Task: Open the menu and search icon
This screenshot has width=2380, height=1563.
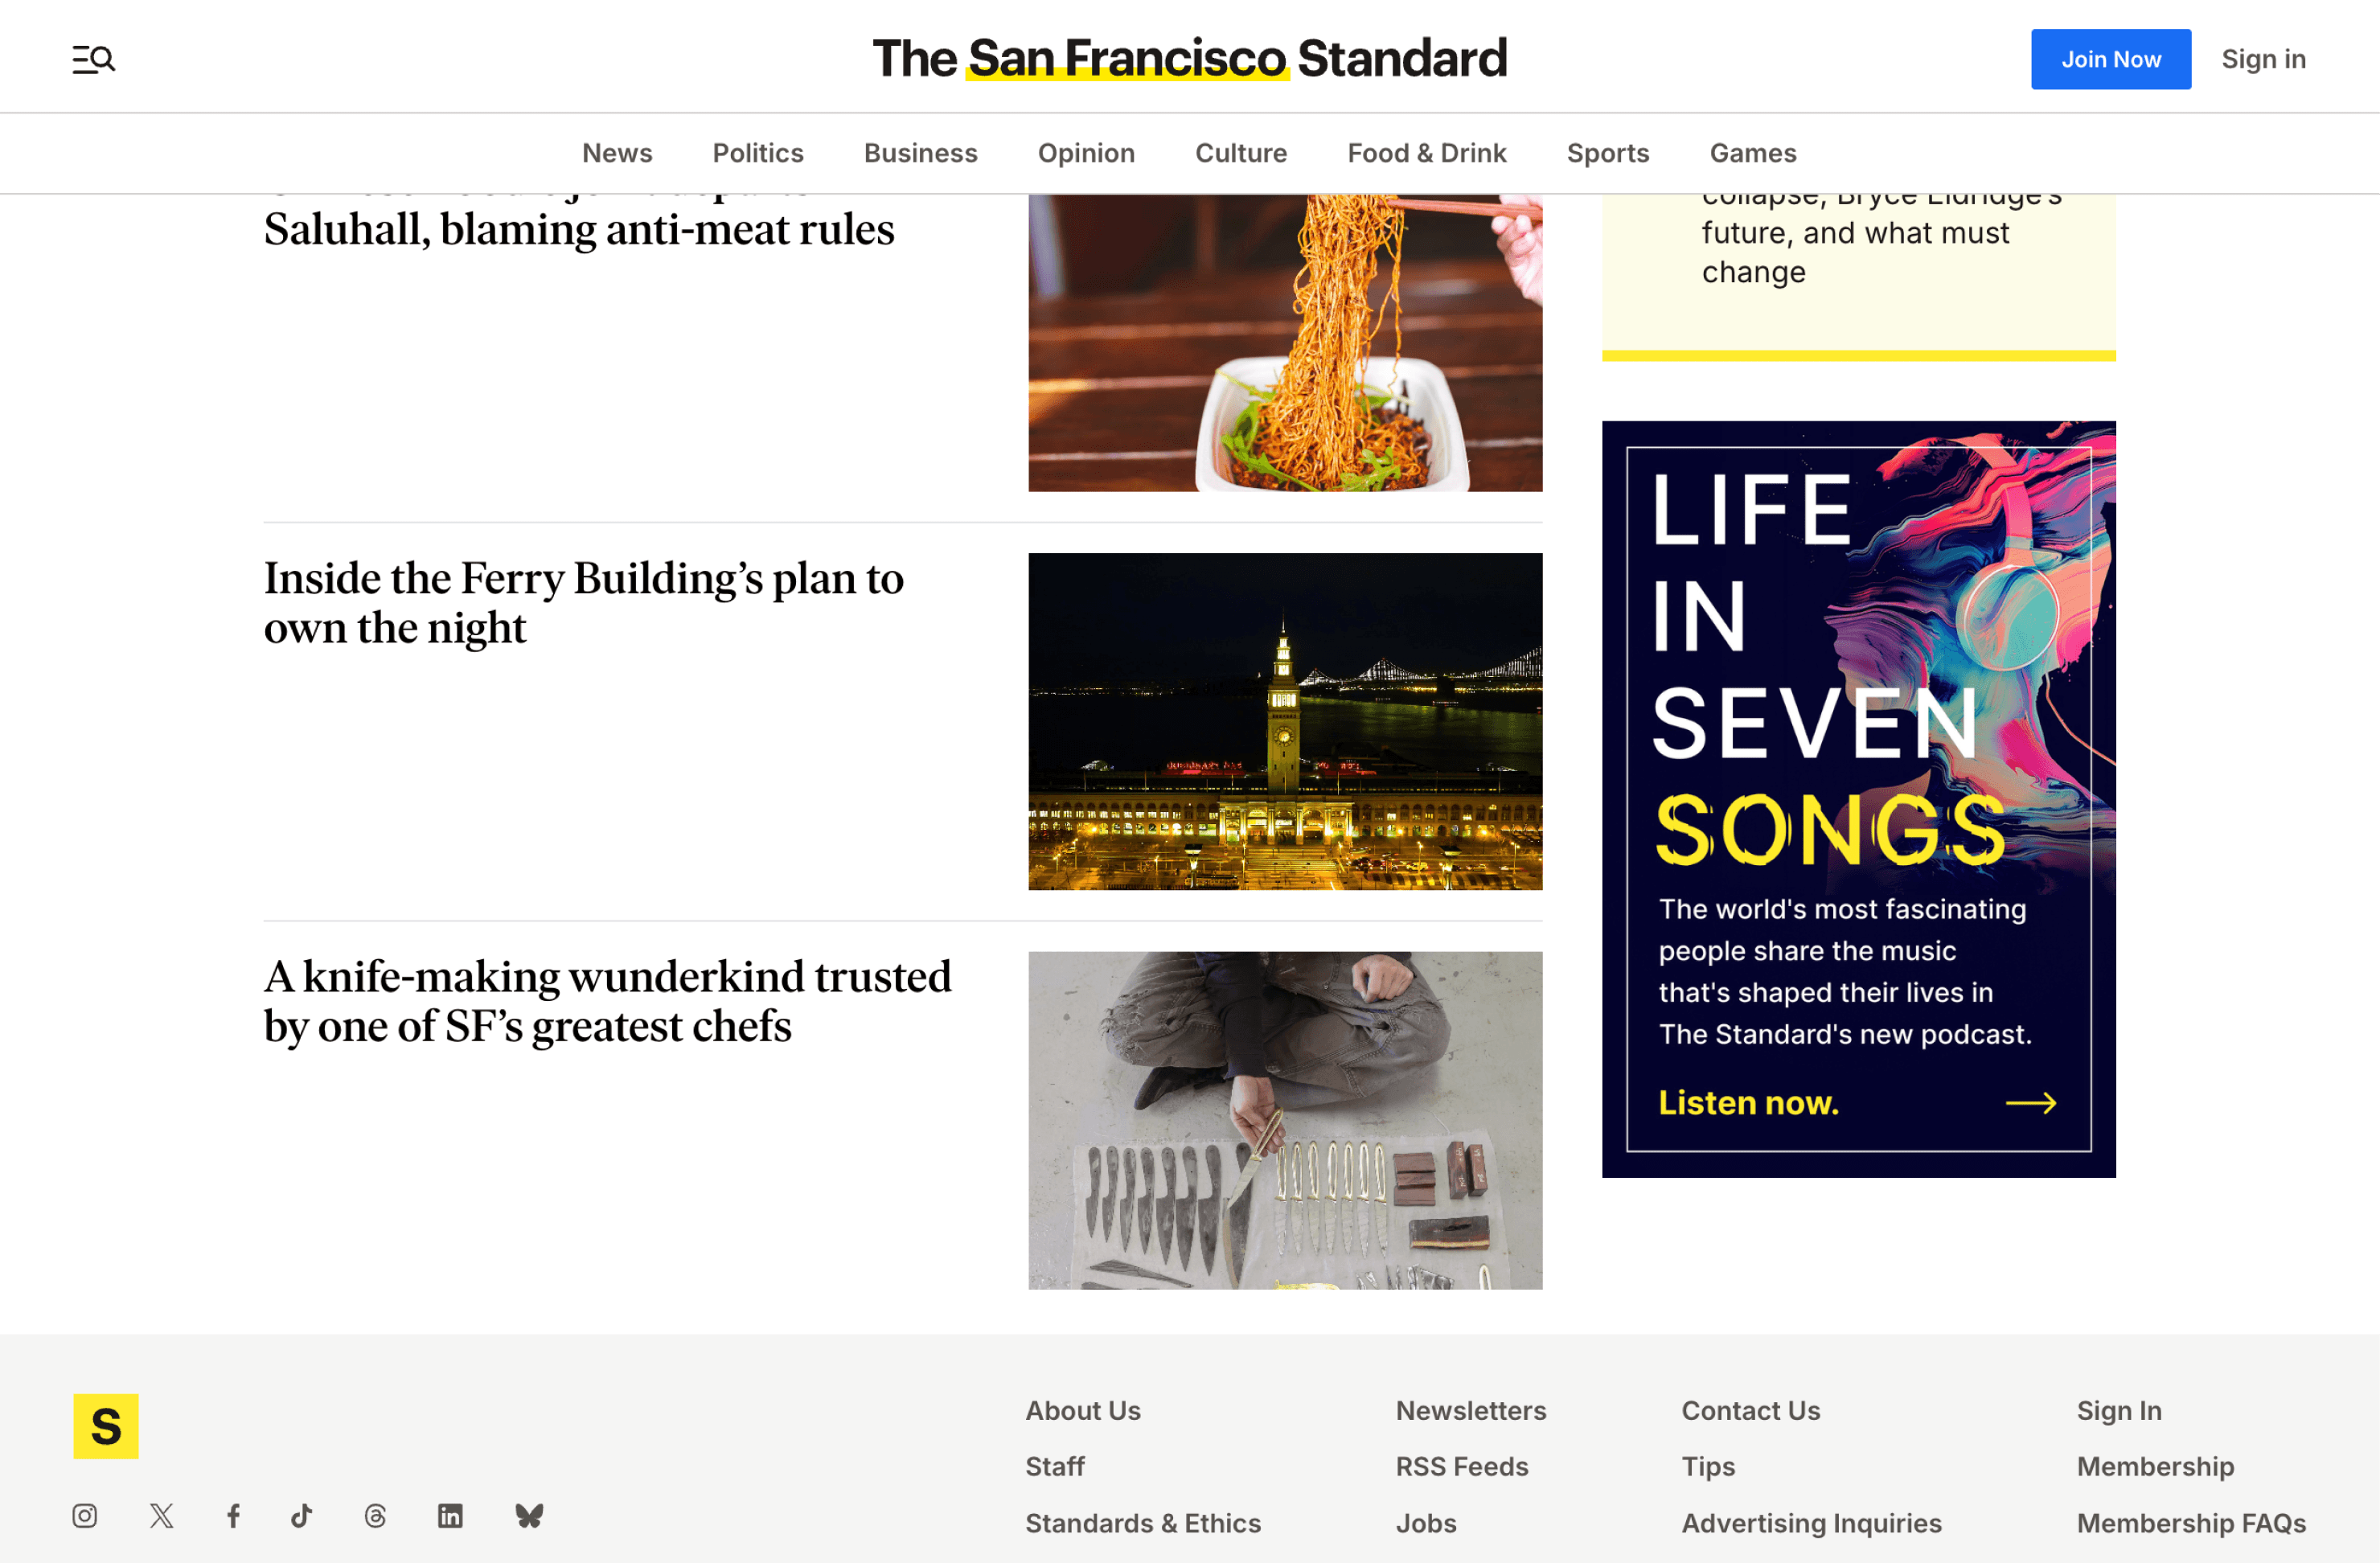Action: point(94,59)
